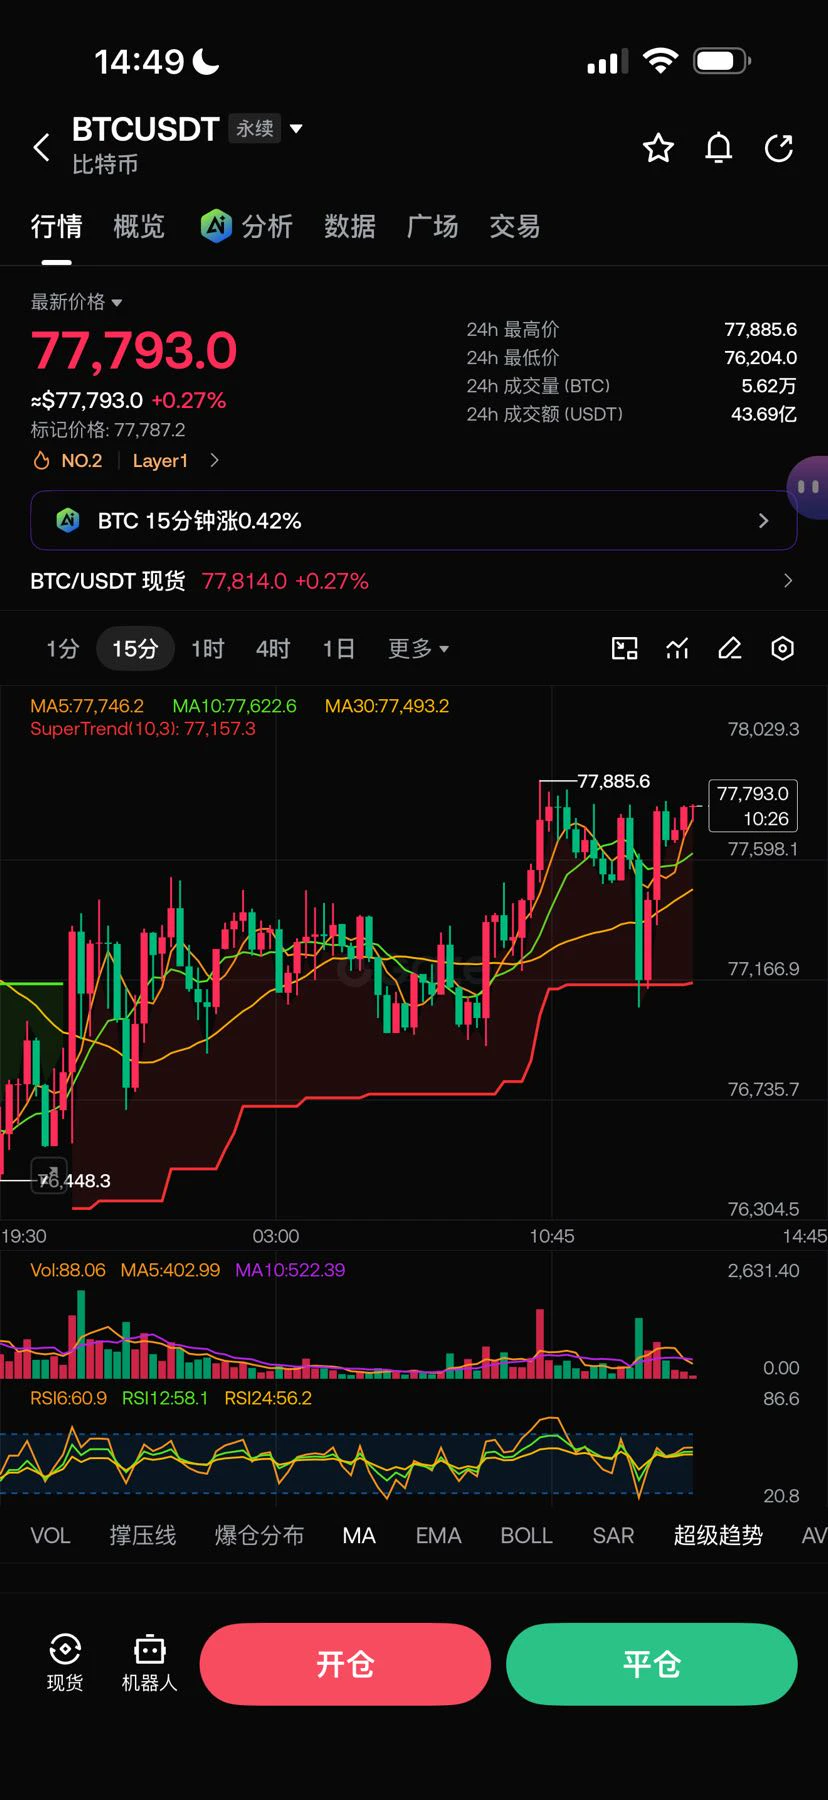Open the NO.2 ranking link

pyautogui.click(x=82, y=461)
